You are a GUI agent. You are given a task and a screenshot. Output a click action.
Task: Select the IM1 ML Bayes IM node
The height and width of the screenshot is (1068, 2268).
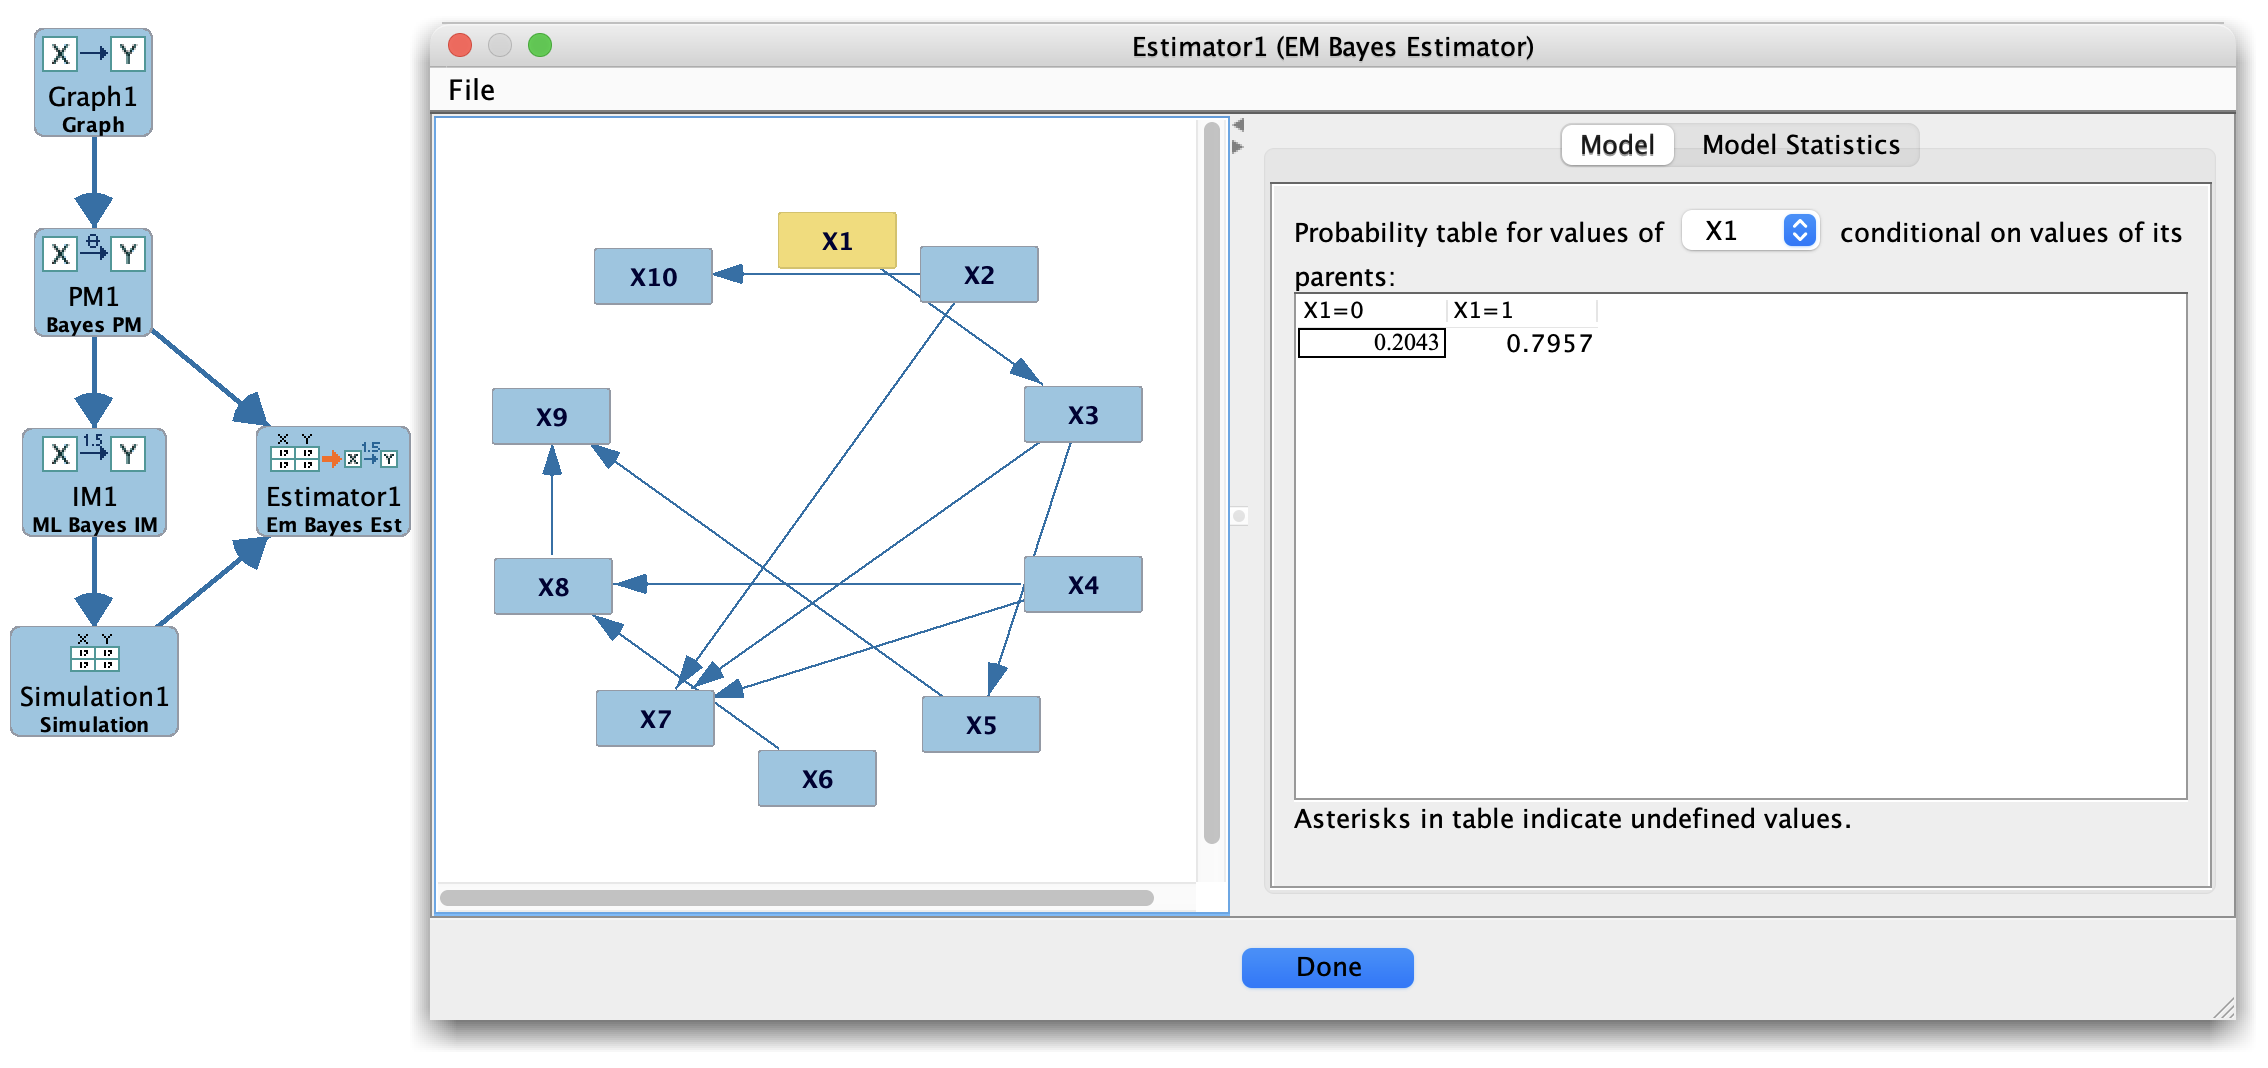pyautogui.click(x=94, y=483)
